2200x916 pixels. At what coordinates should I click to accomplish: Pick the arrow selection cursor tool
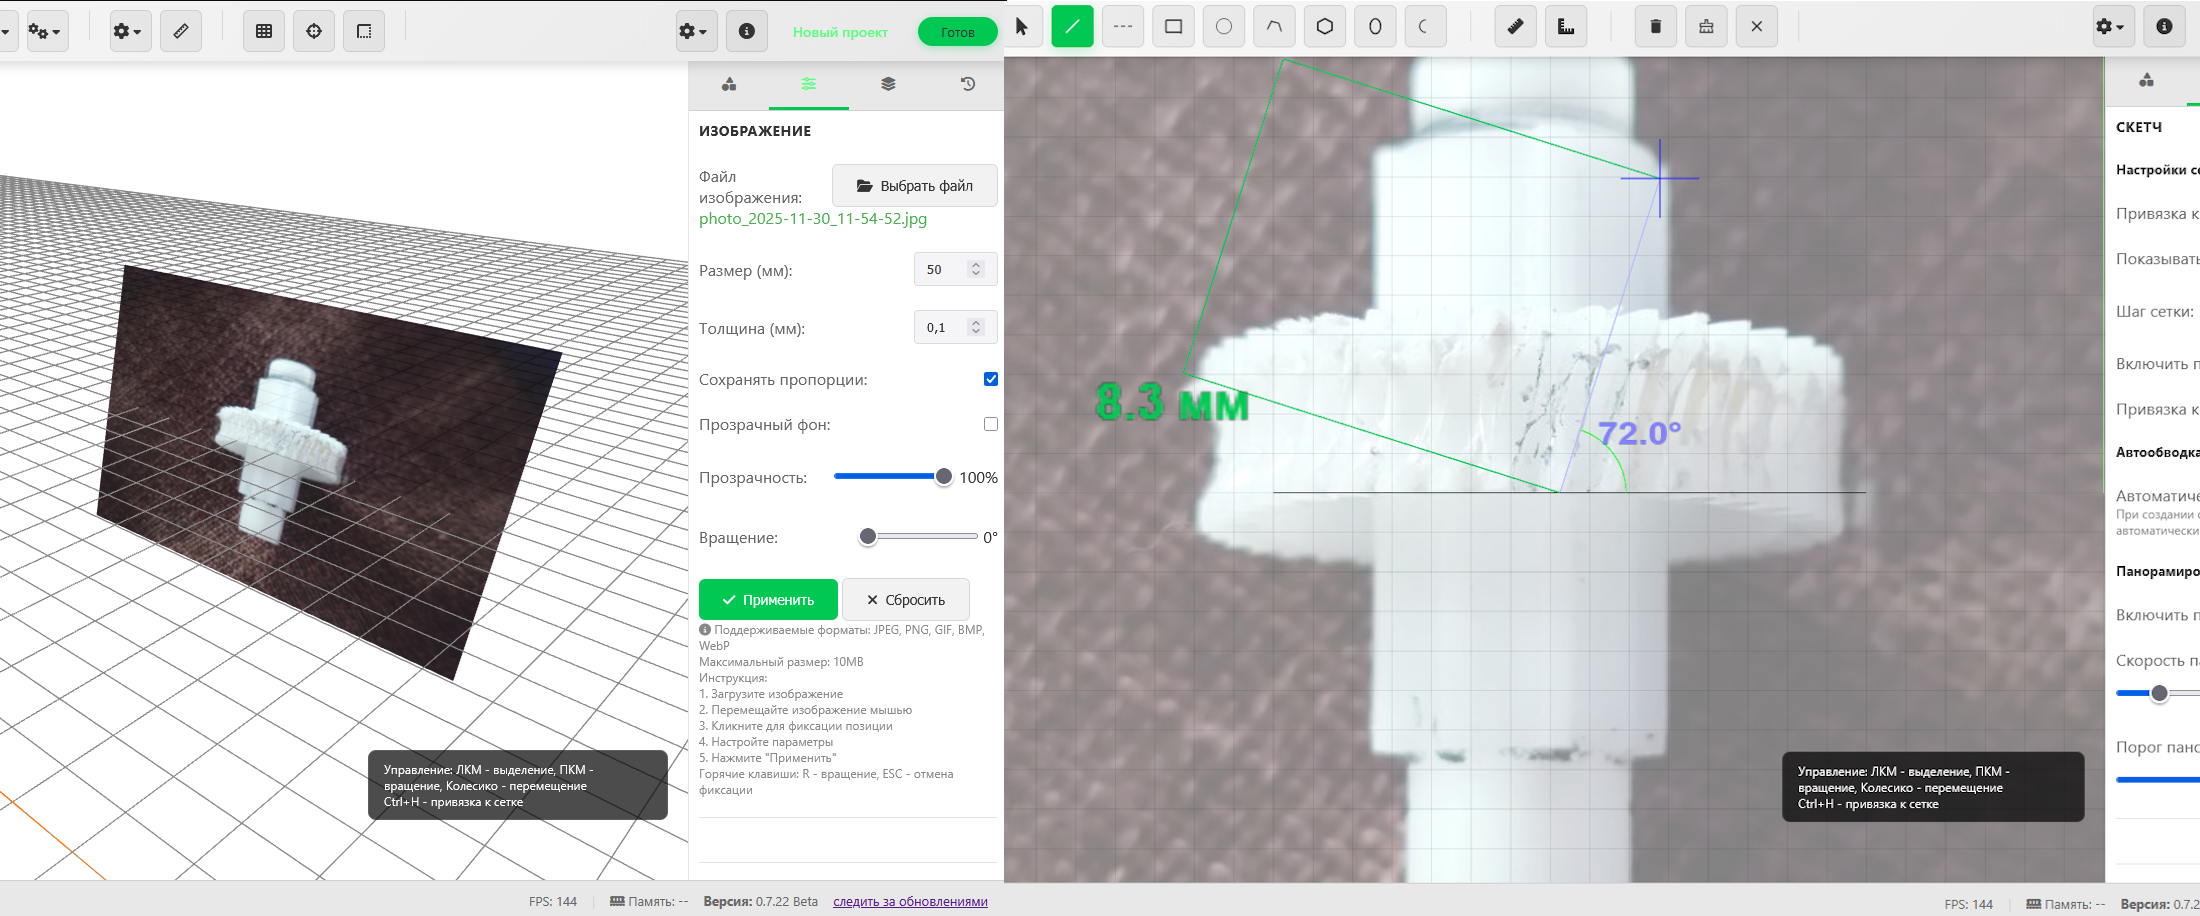1022,27
